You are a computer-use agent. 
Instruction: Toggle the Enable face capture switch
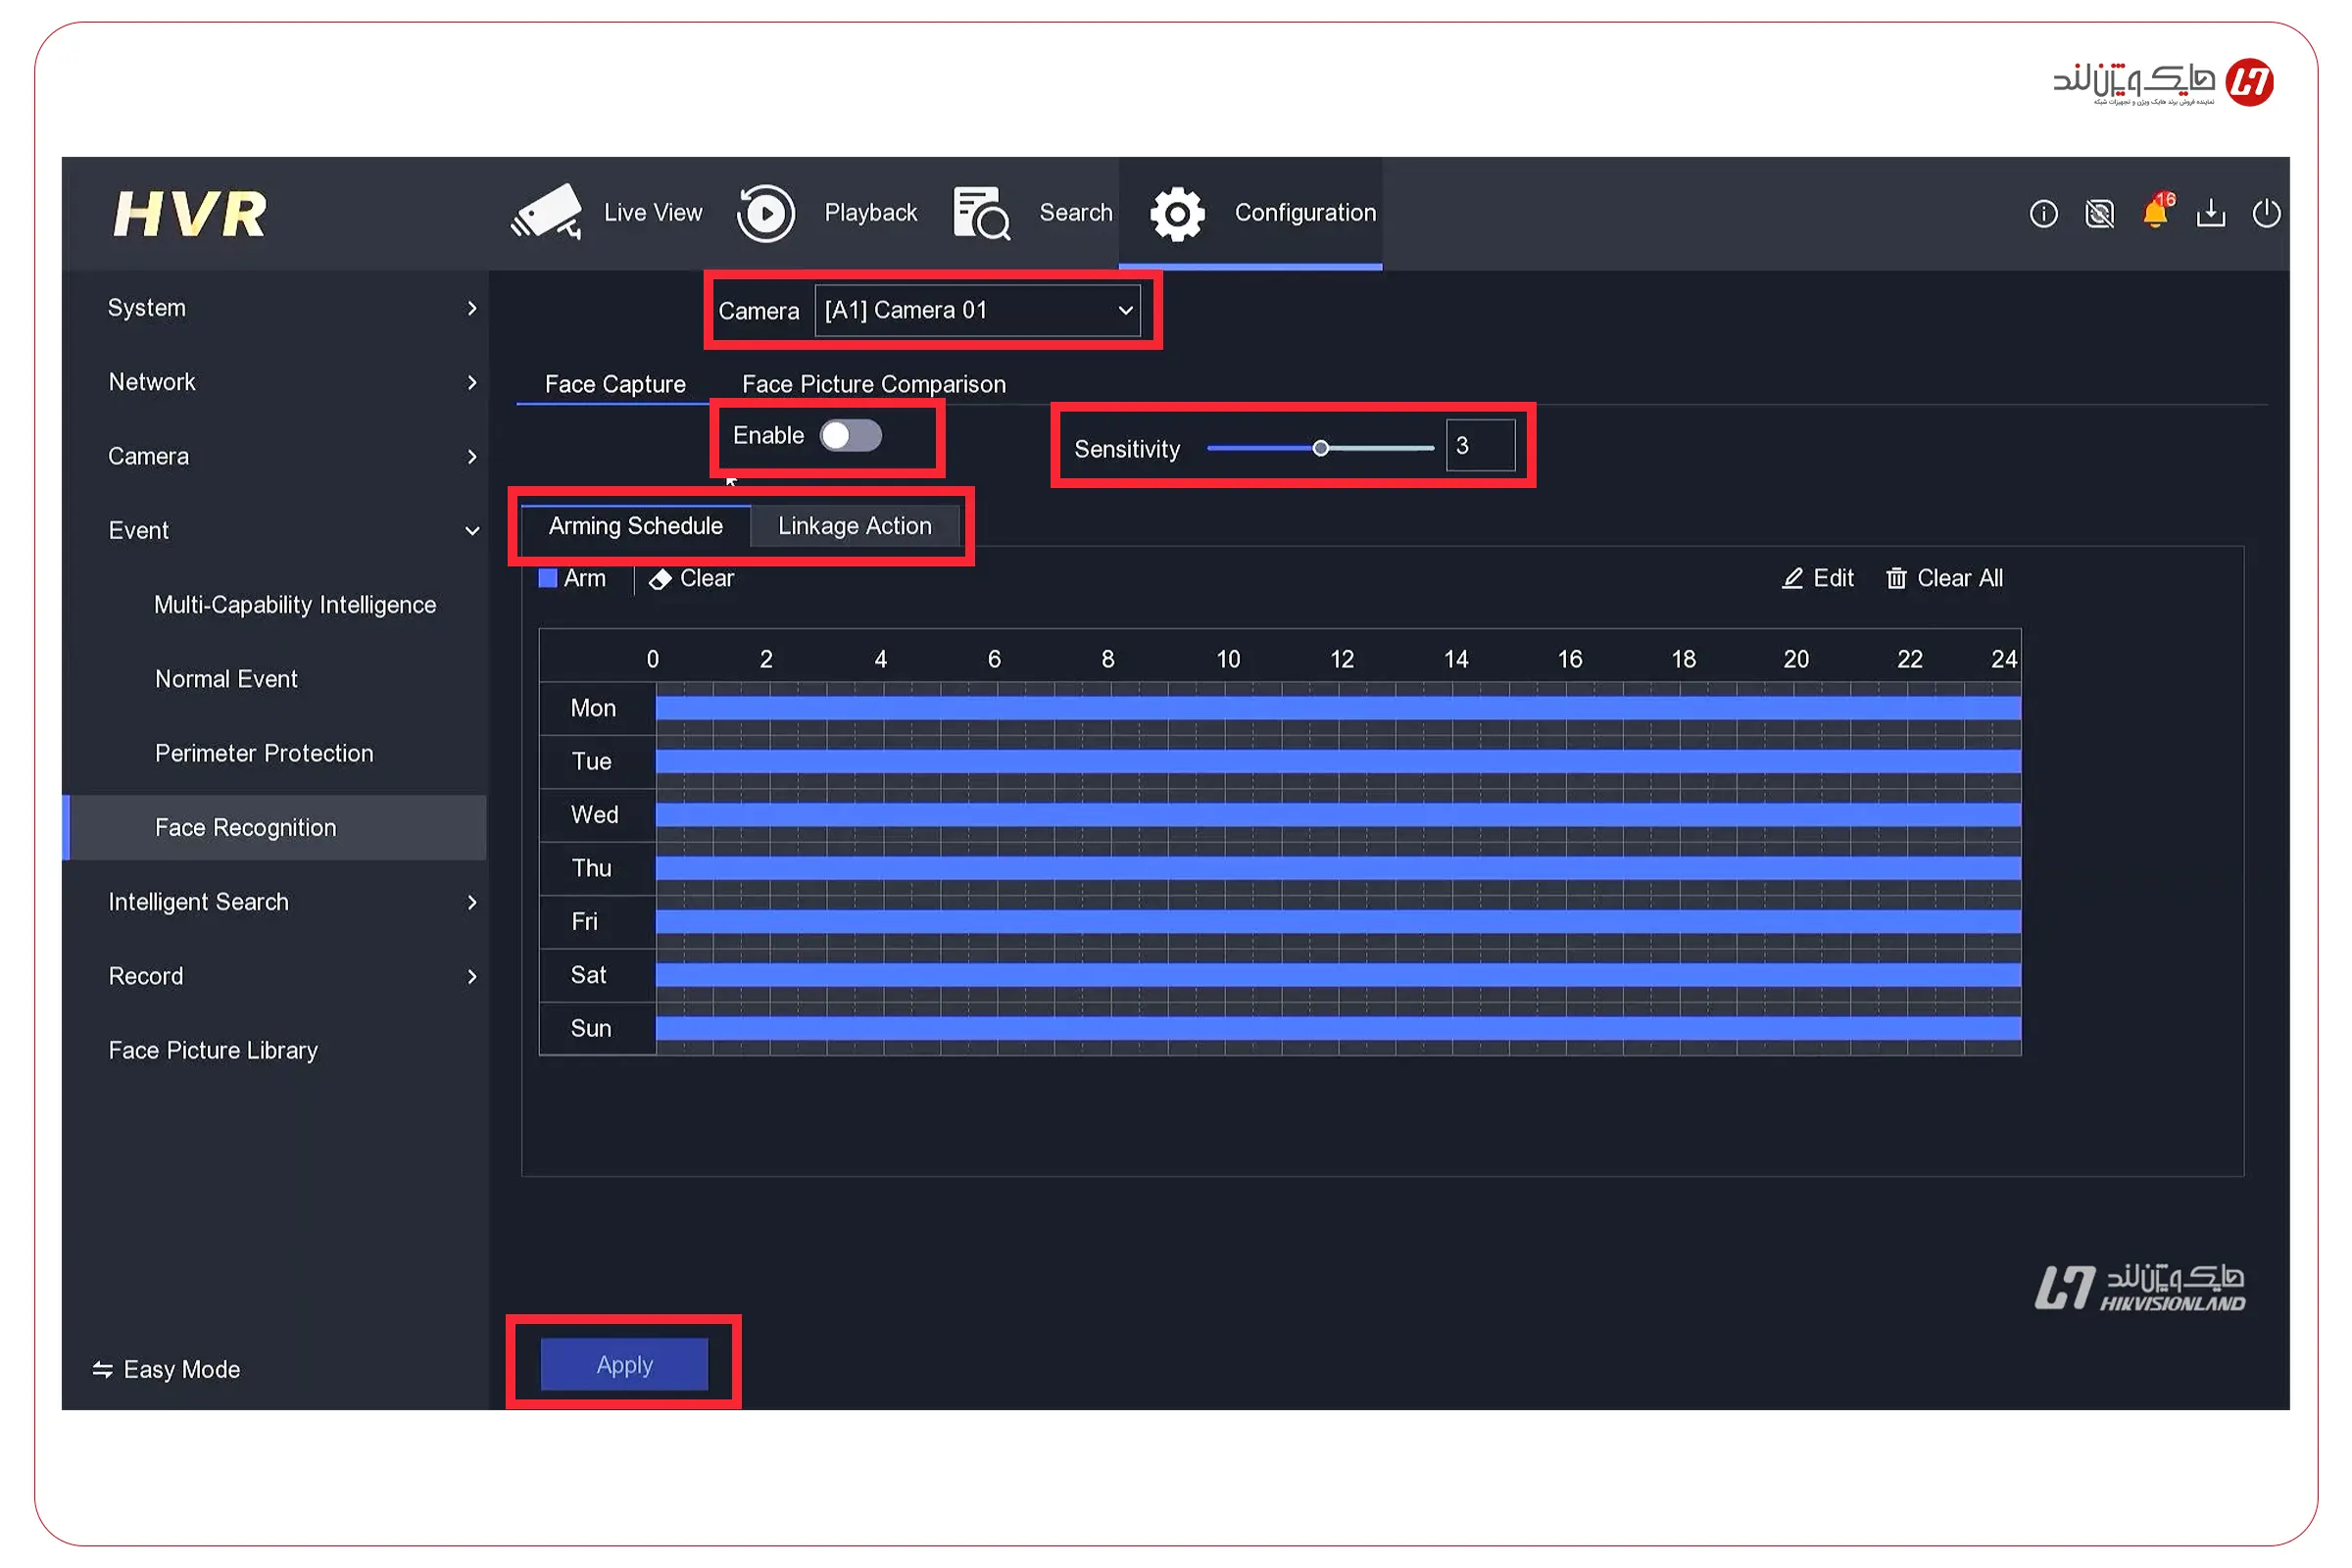851,436
